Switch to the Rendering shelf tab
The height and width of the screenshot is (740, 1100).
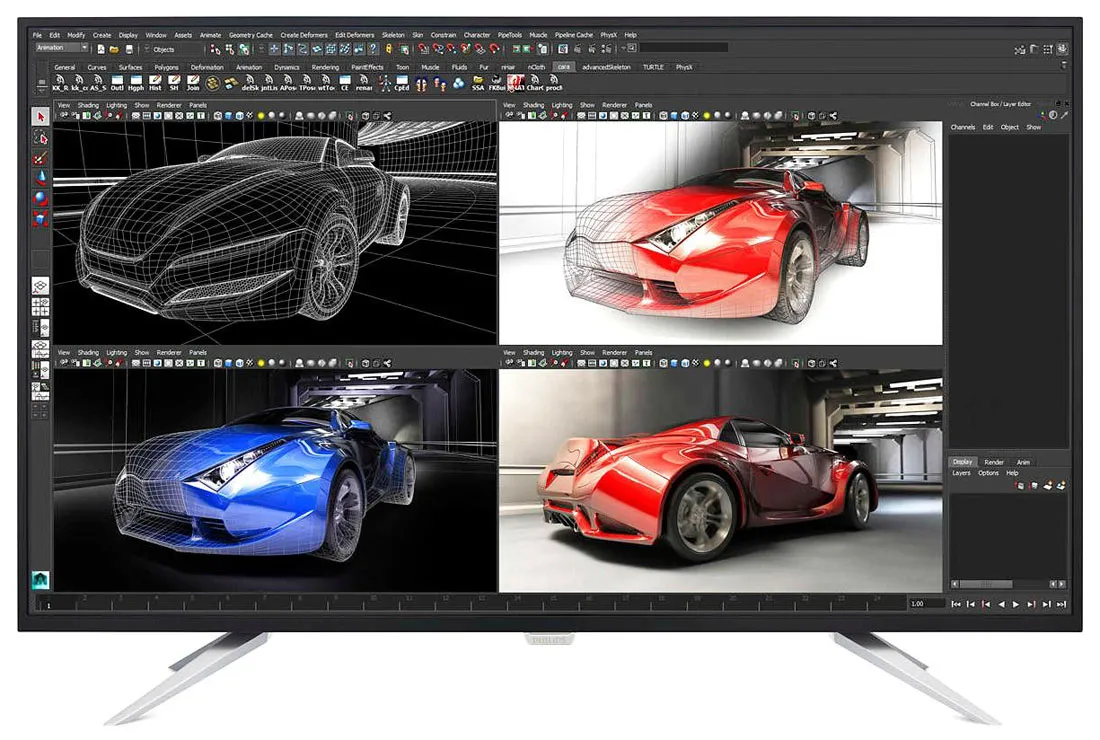(x=325, y=68)
